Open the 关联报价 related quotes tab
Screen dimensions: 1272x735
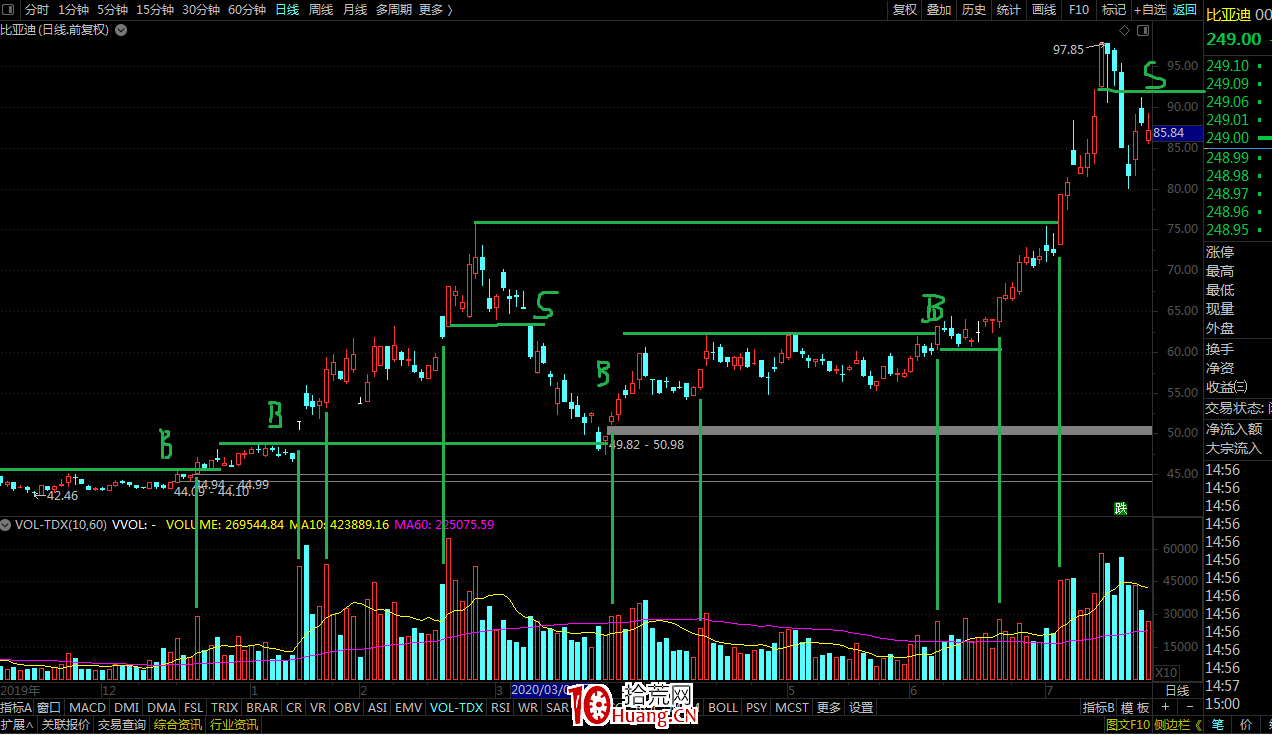(x=66, y=724)
